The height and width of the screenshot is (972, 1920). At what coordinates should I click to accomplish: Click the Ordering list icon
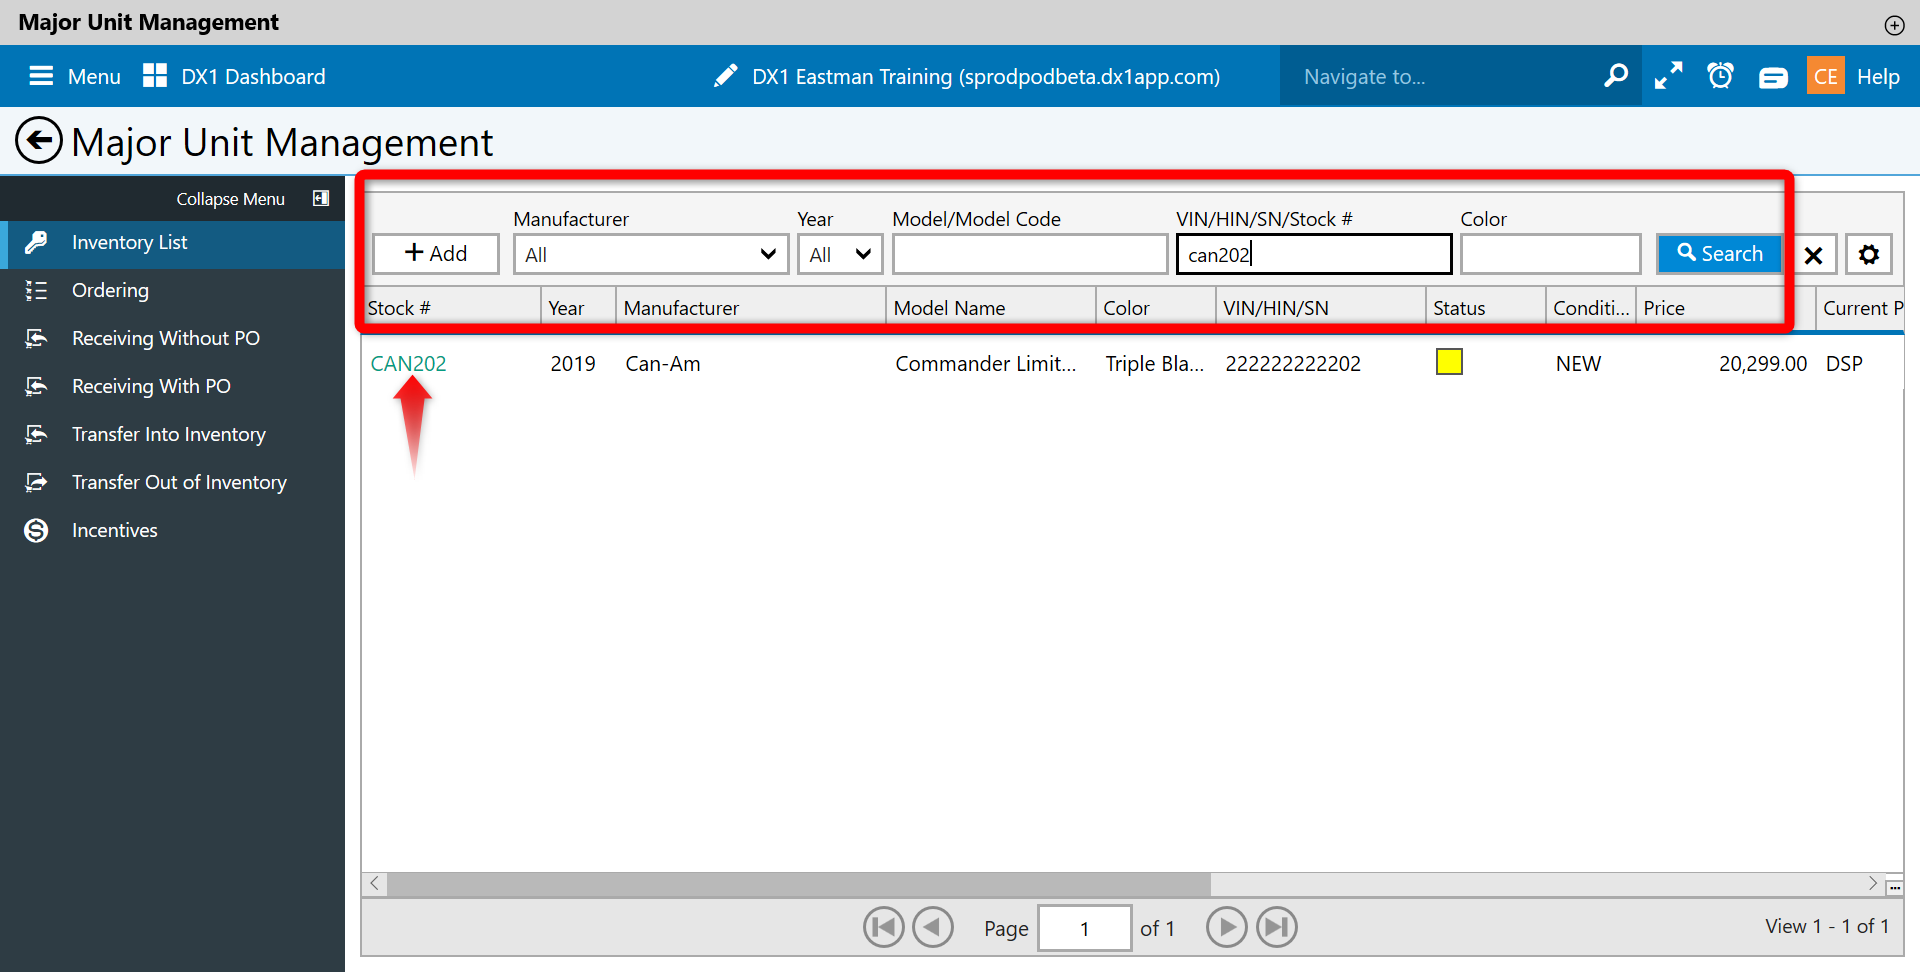click(36, 290)
